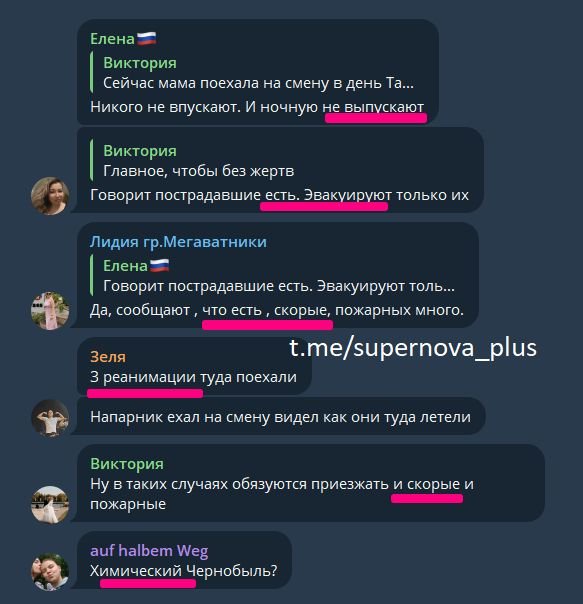Select message 'Напарник ехал на смену'

coord(280,417)
